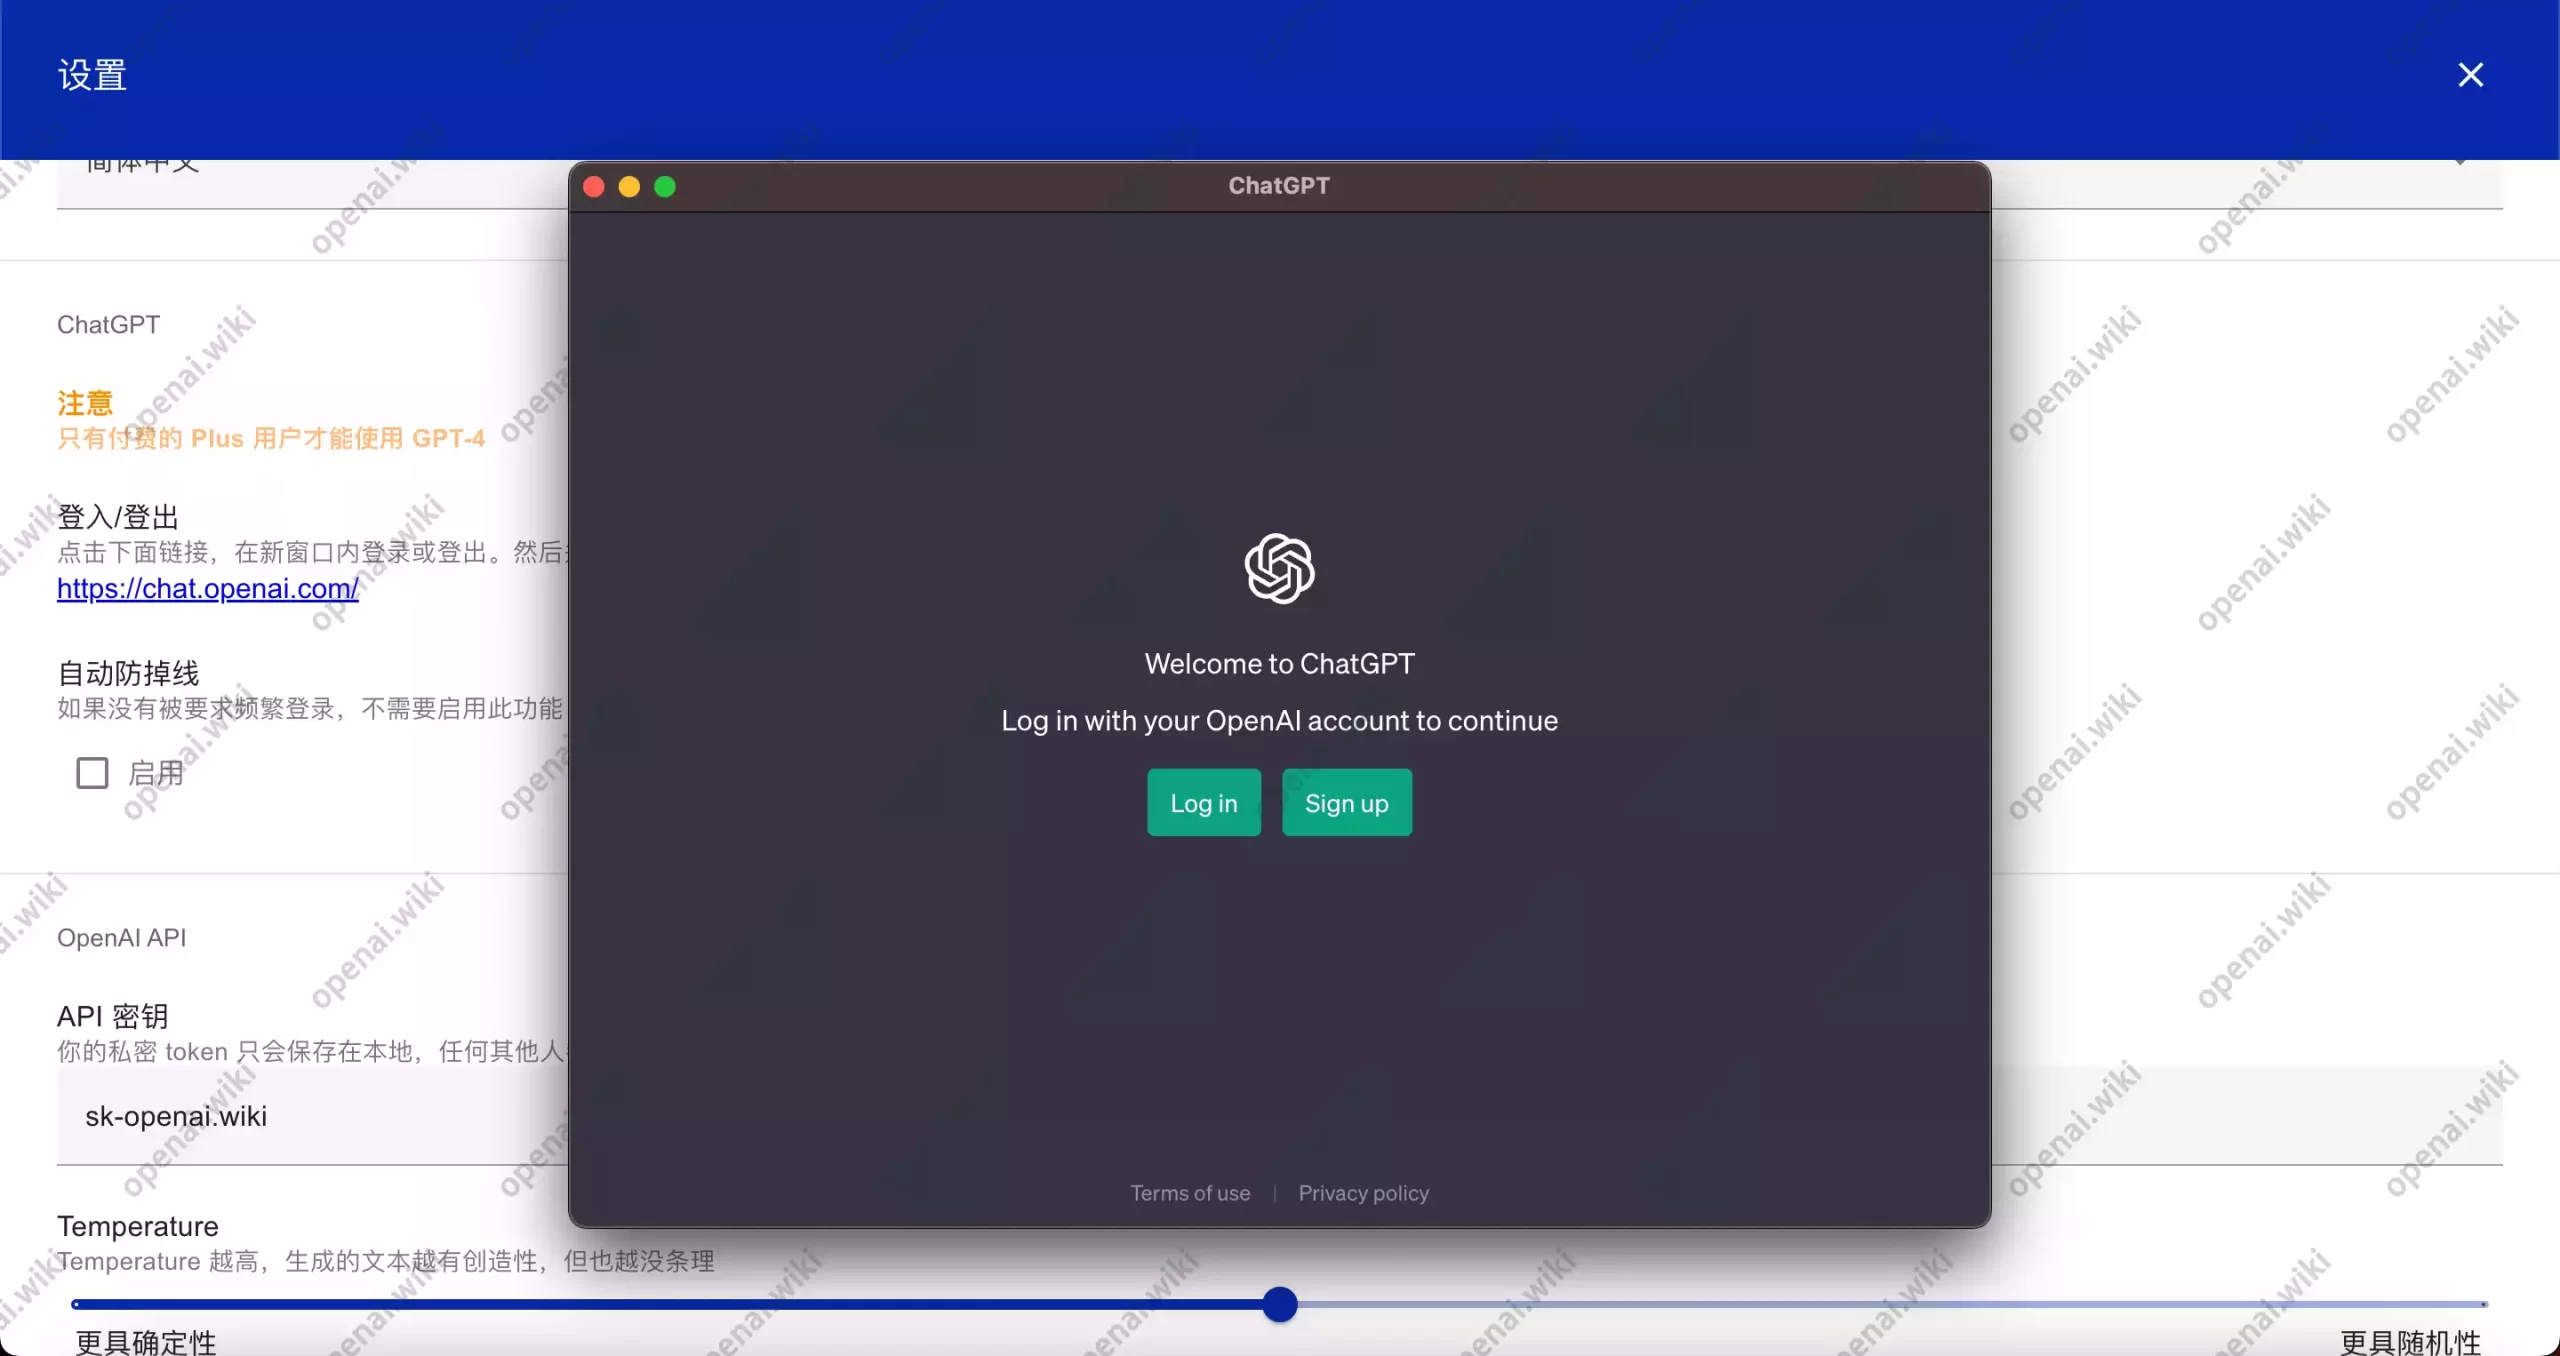Click the 自动防掉线 heading

pyautogui.click(x=128, y=673)
